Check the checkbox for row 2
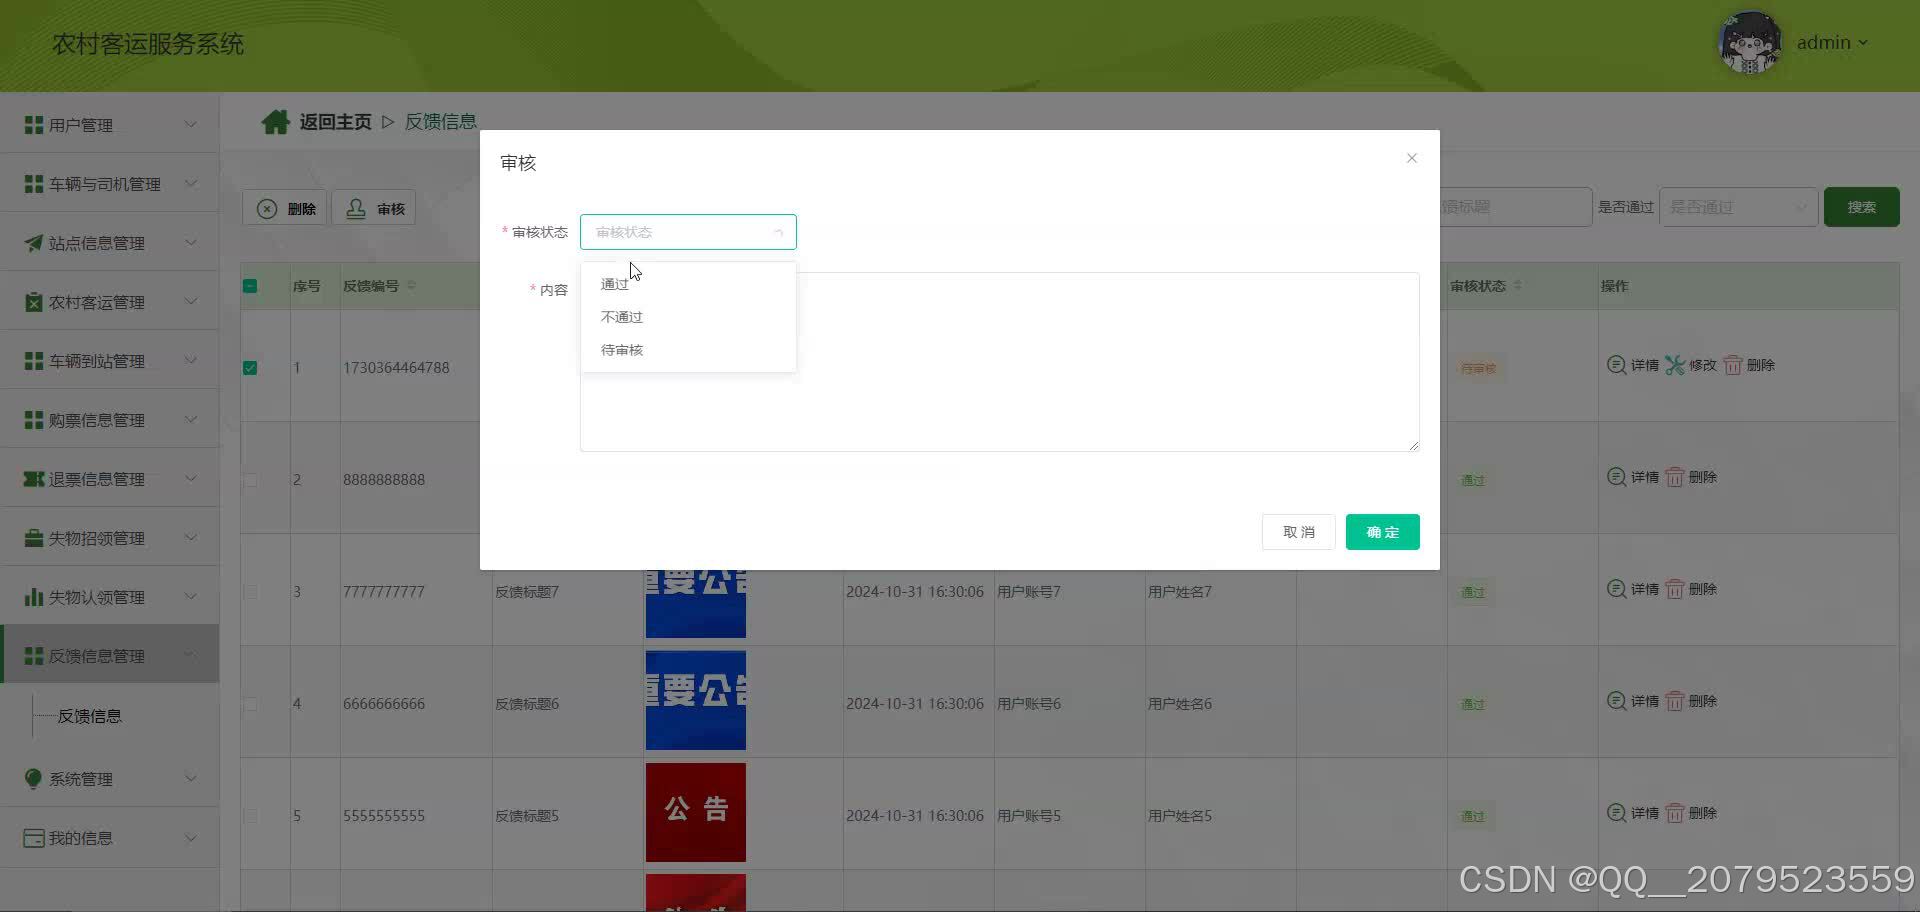This screenshot has height=912, width=1920. tap(250, 480)
